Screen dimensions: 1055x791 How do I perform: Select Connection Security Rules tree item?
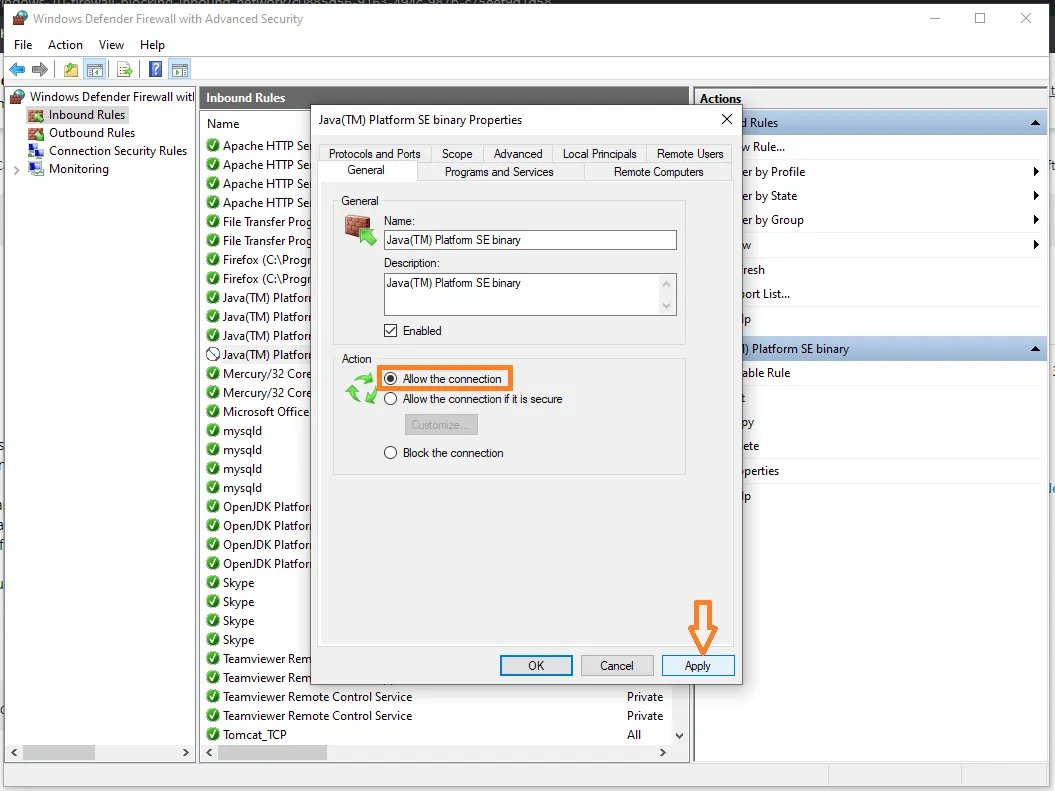point(118,151)
